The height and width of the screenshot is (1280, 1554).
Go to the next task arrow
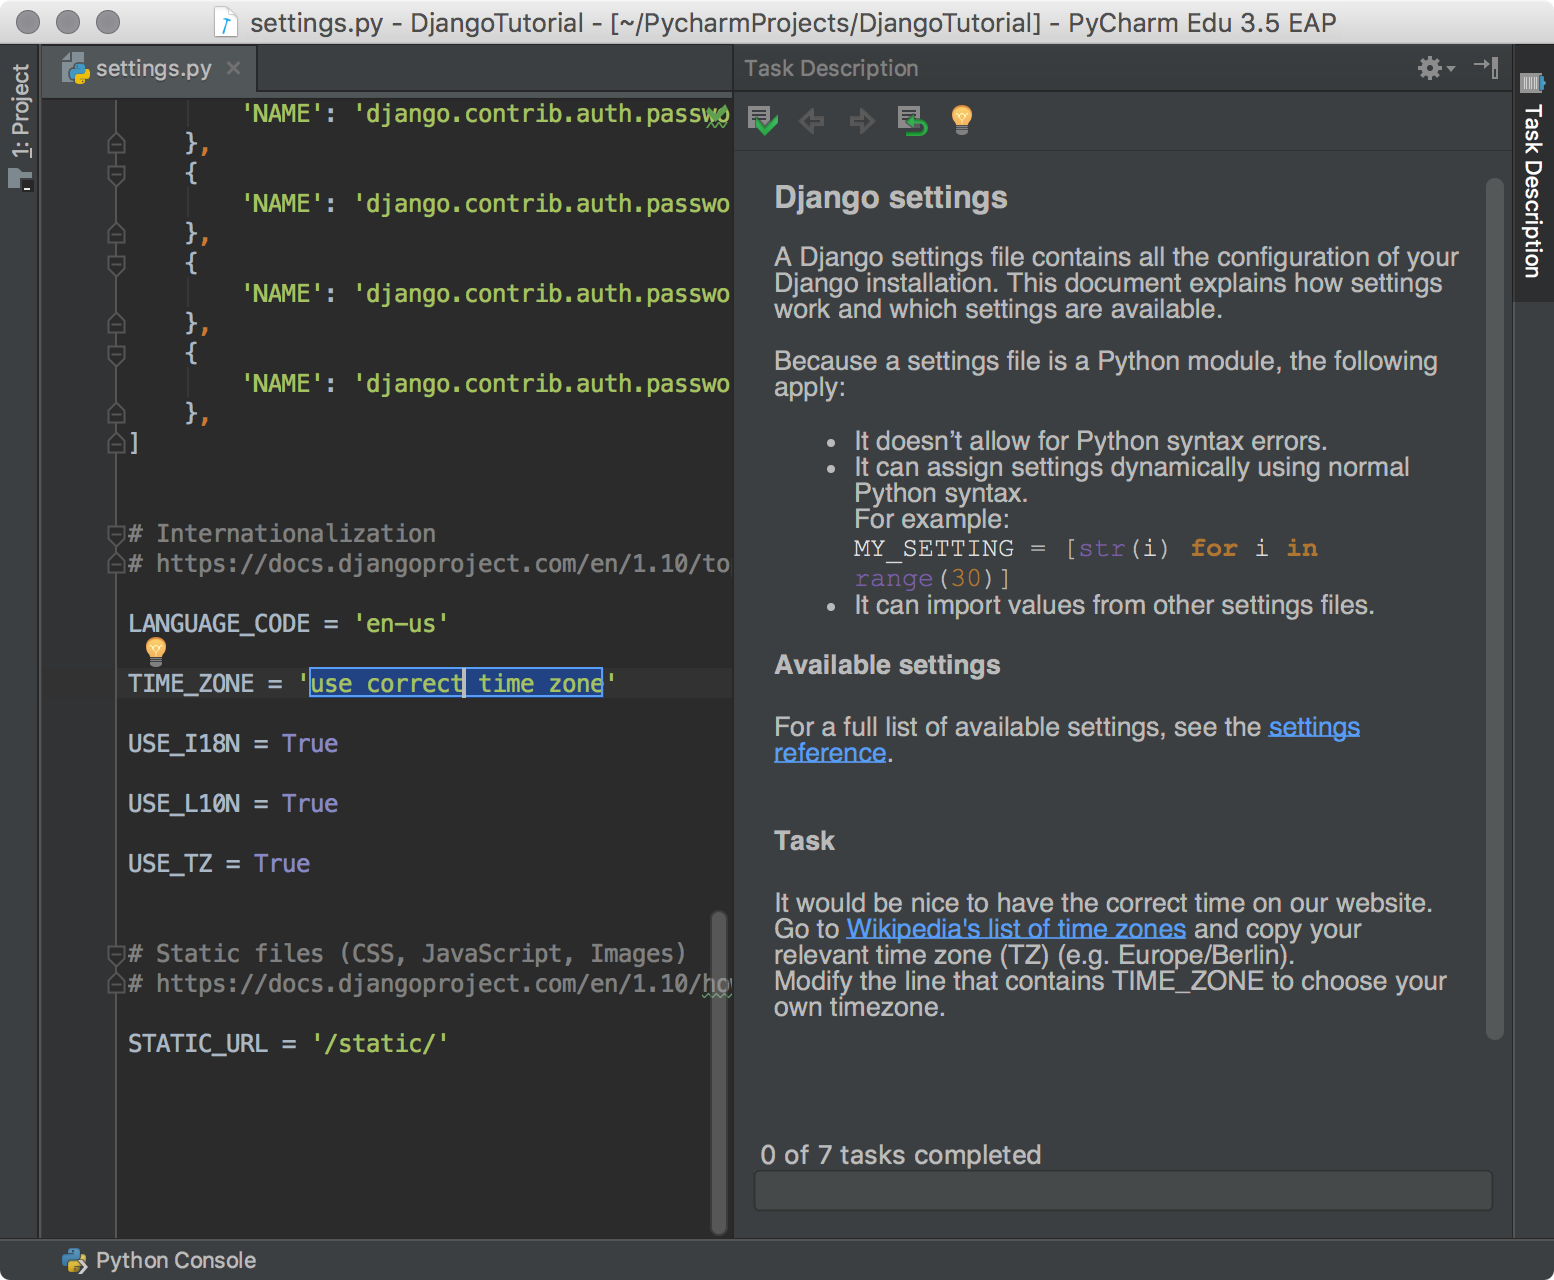coord(861,121)
